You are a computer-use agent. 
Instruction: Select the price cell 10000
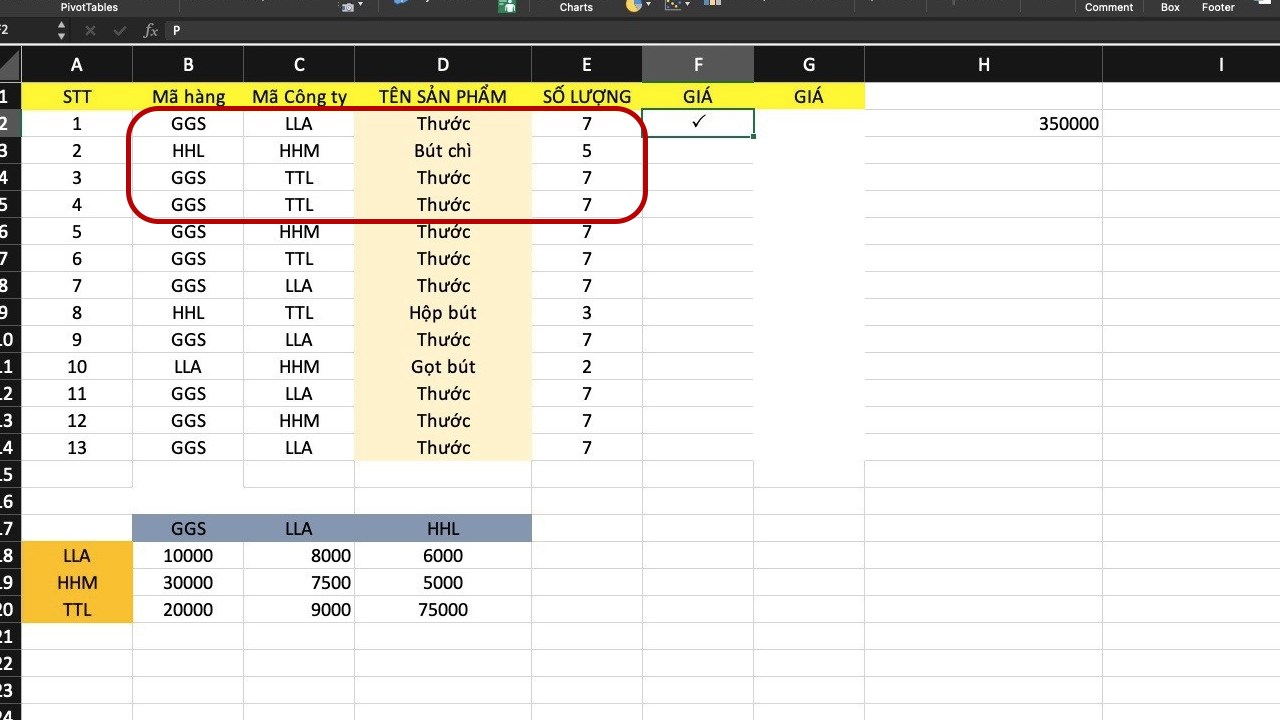[188, 556]
